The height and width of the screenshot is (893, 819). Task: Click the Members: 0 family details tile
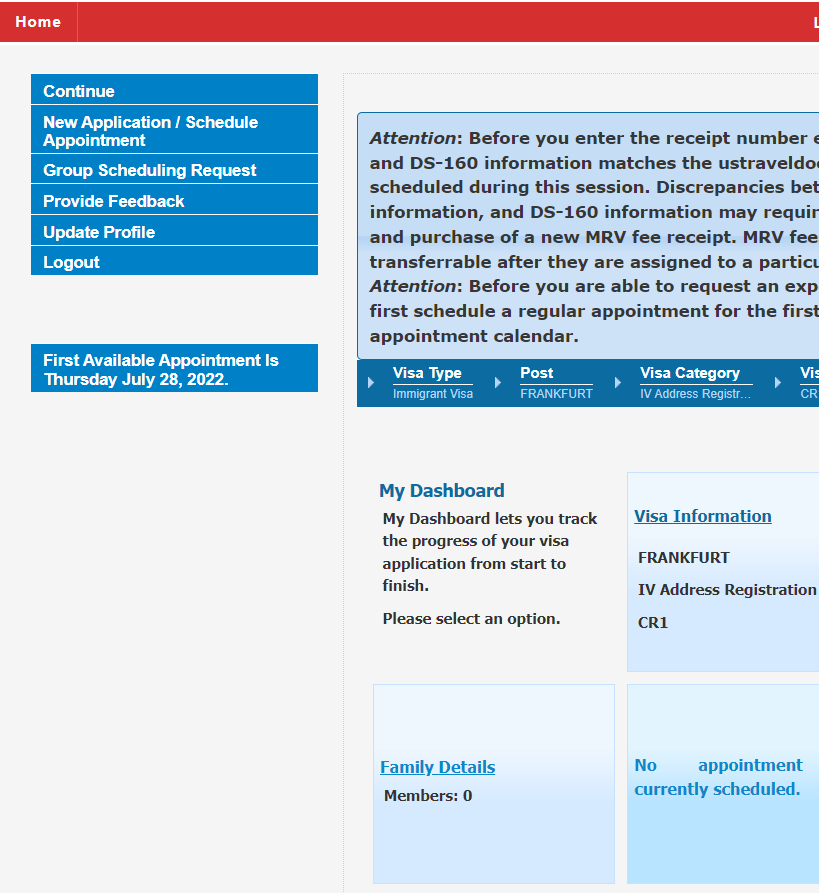(x=494, y=784)
